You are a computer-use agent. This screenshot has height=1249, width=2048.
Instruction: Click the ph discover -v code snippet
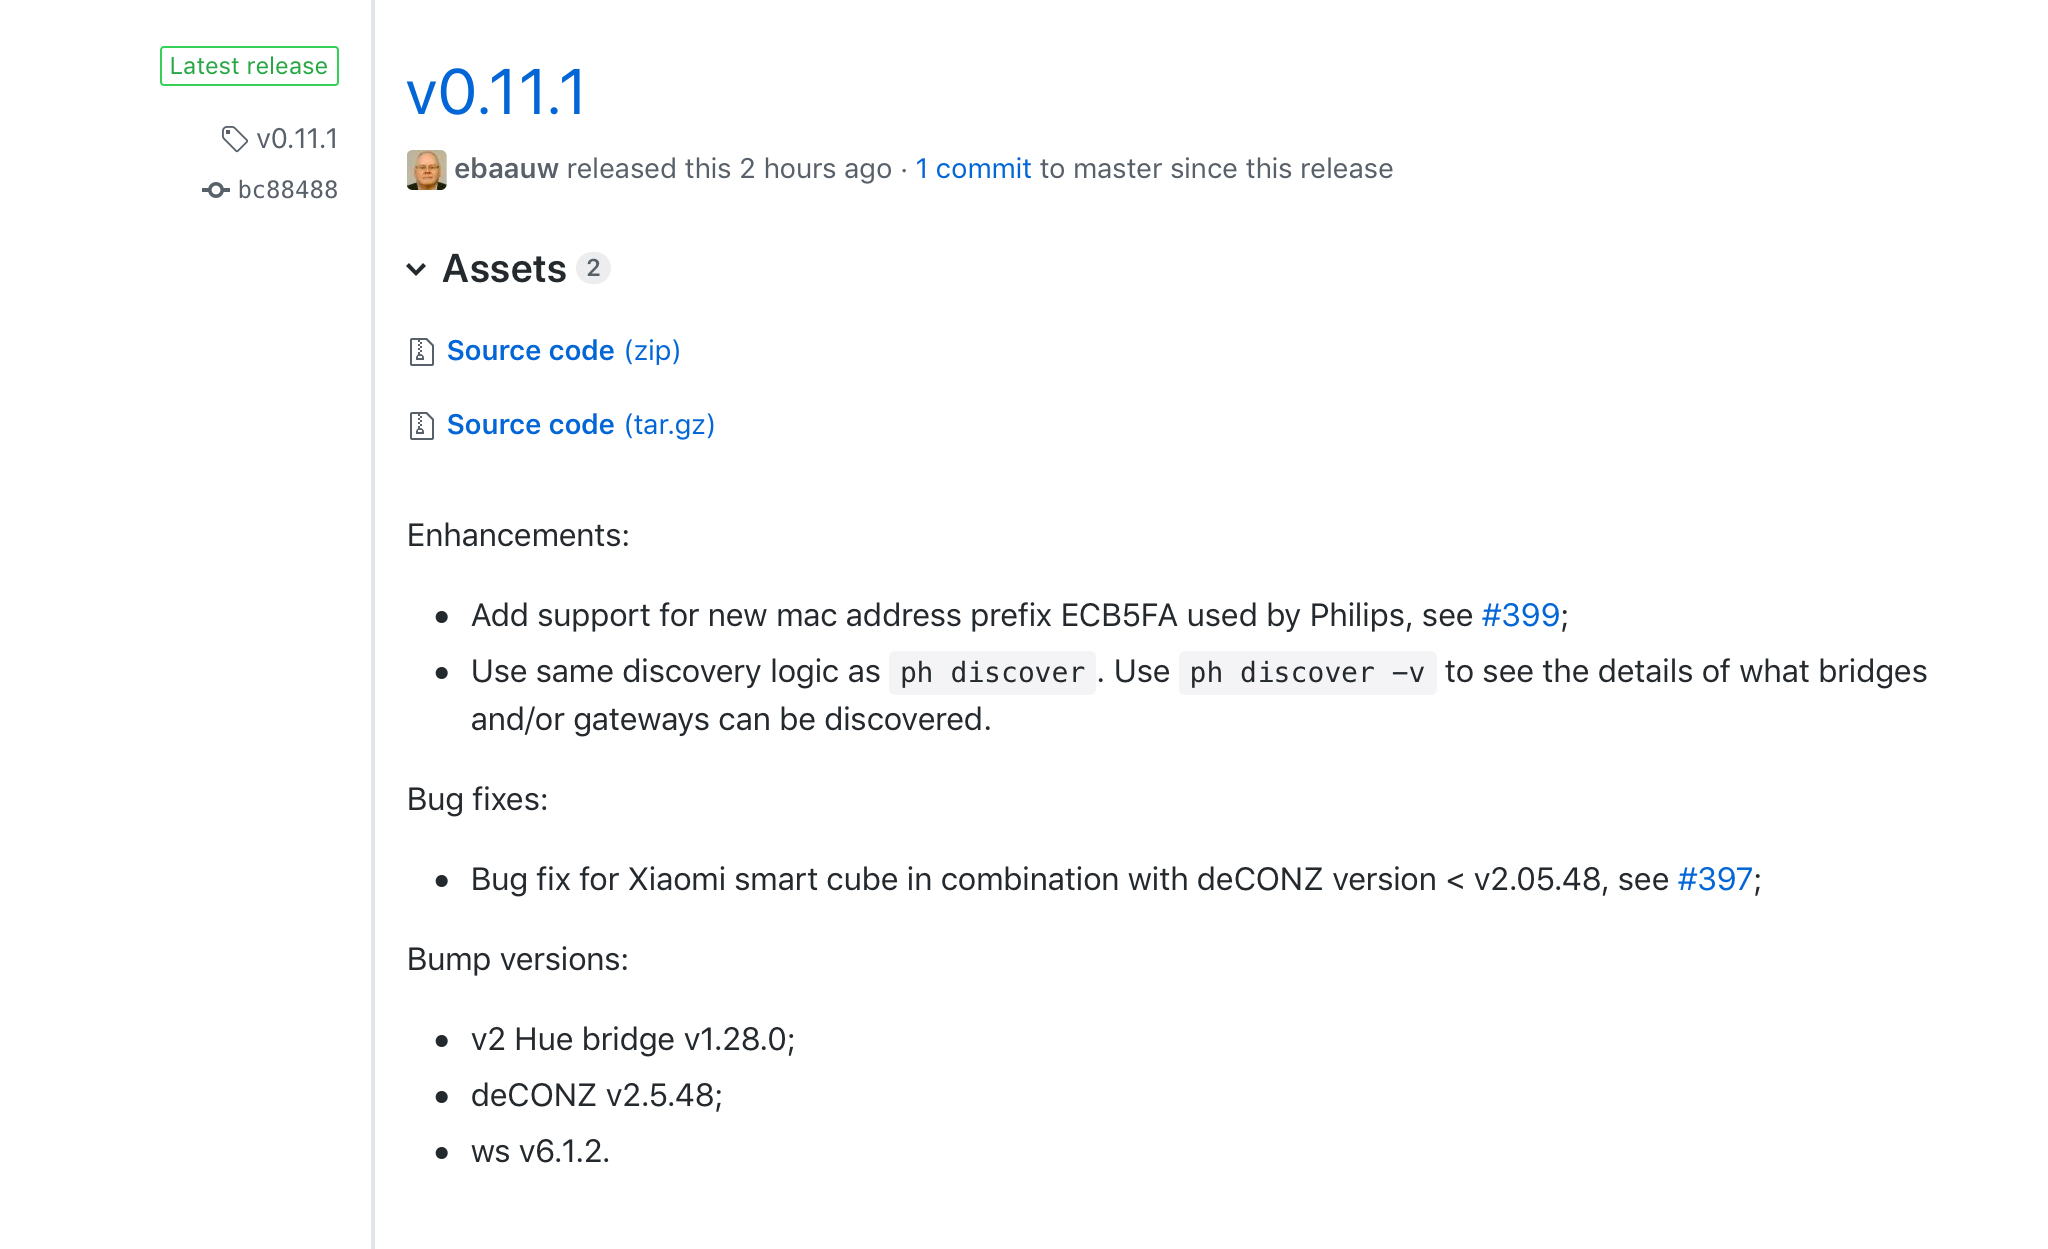tap(1307, 672)
